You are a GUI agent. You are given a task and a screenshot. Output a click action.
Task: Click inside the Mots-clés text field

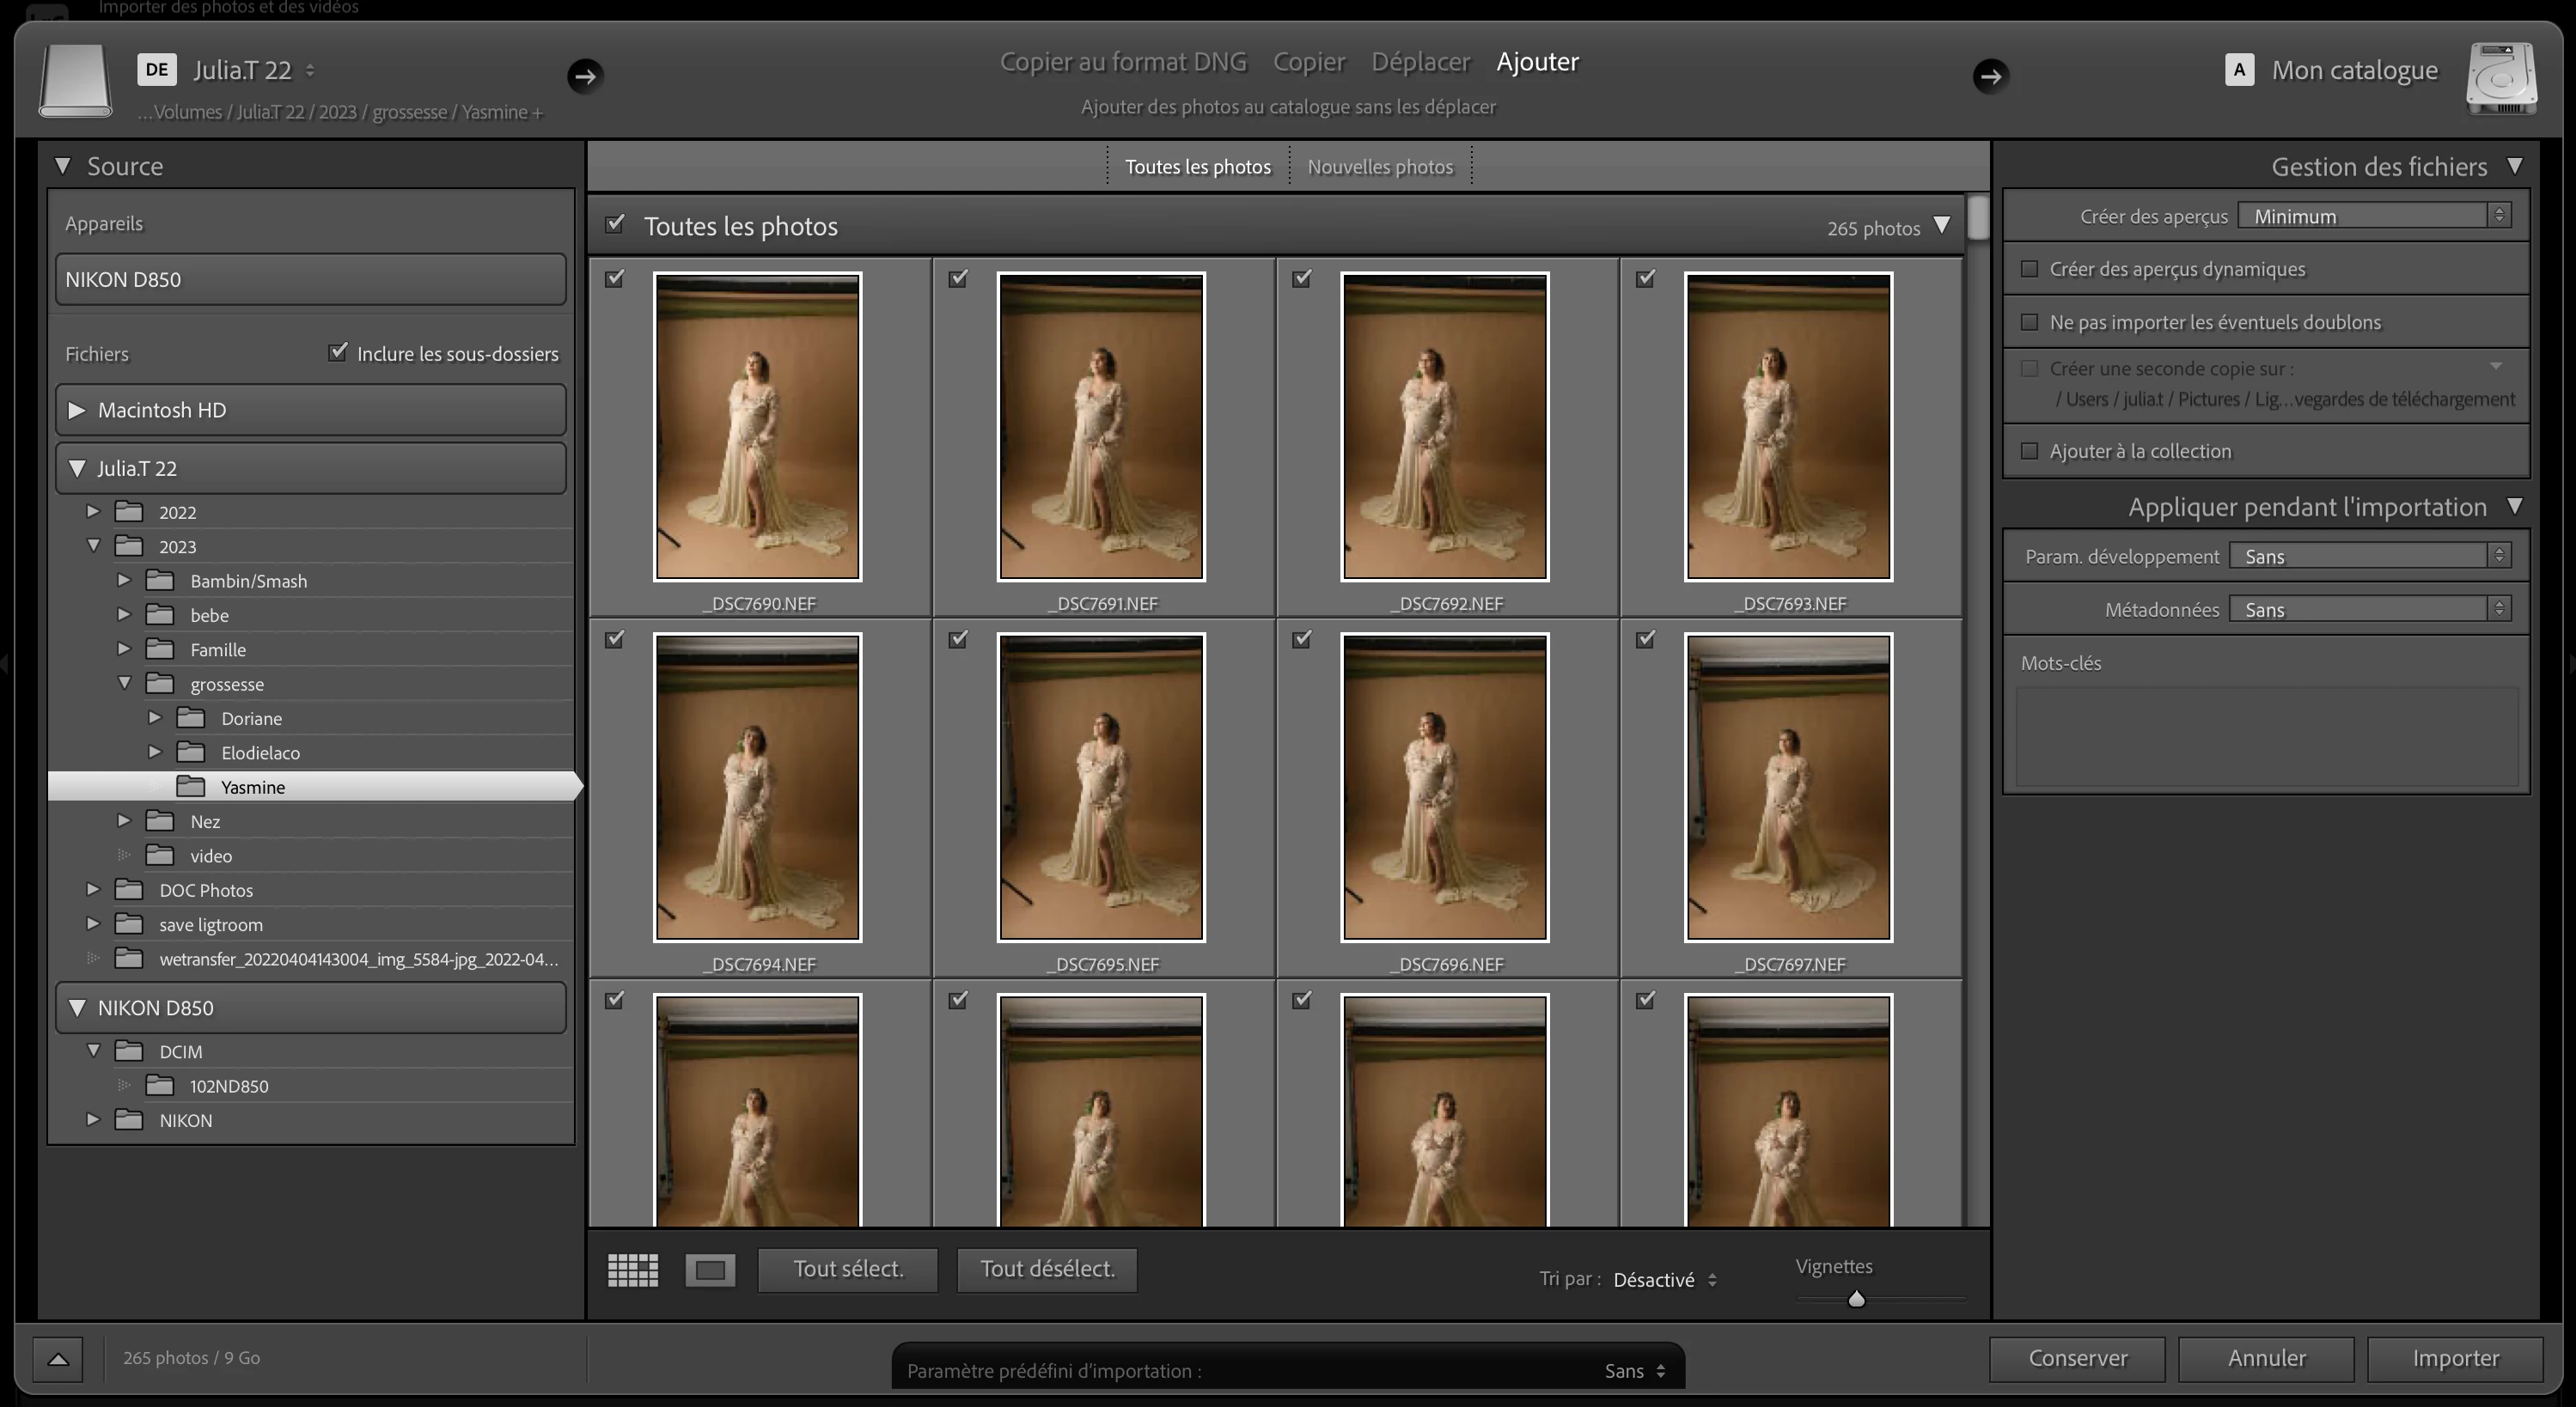tap(2266, 735)
